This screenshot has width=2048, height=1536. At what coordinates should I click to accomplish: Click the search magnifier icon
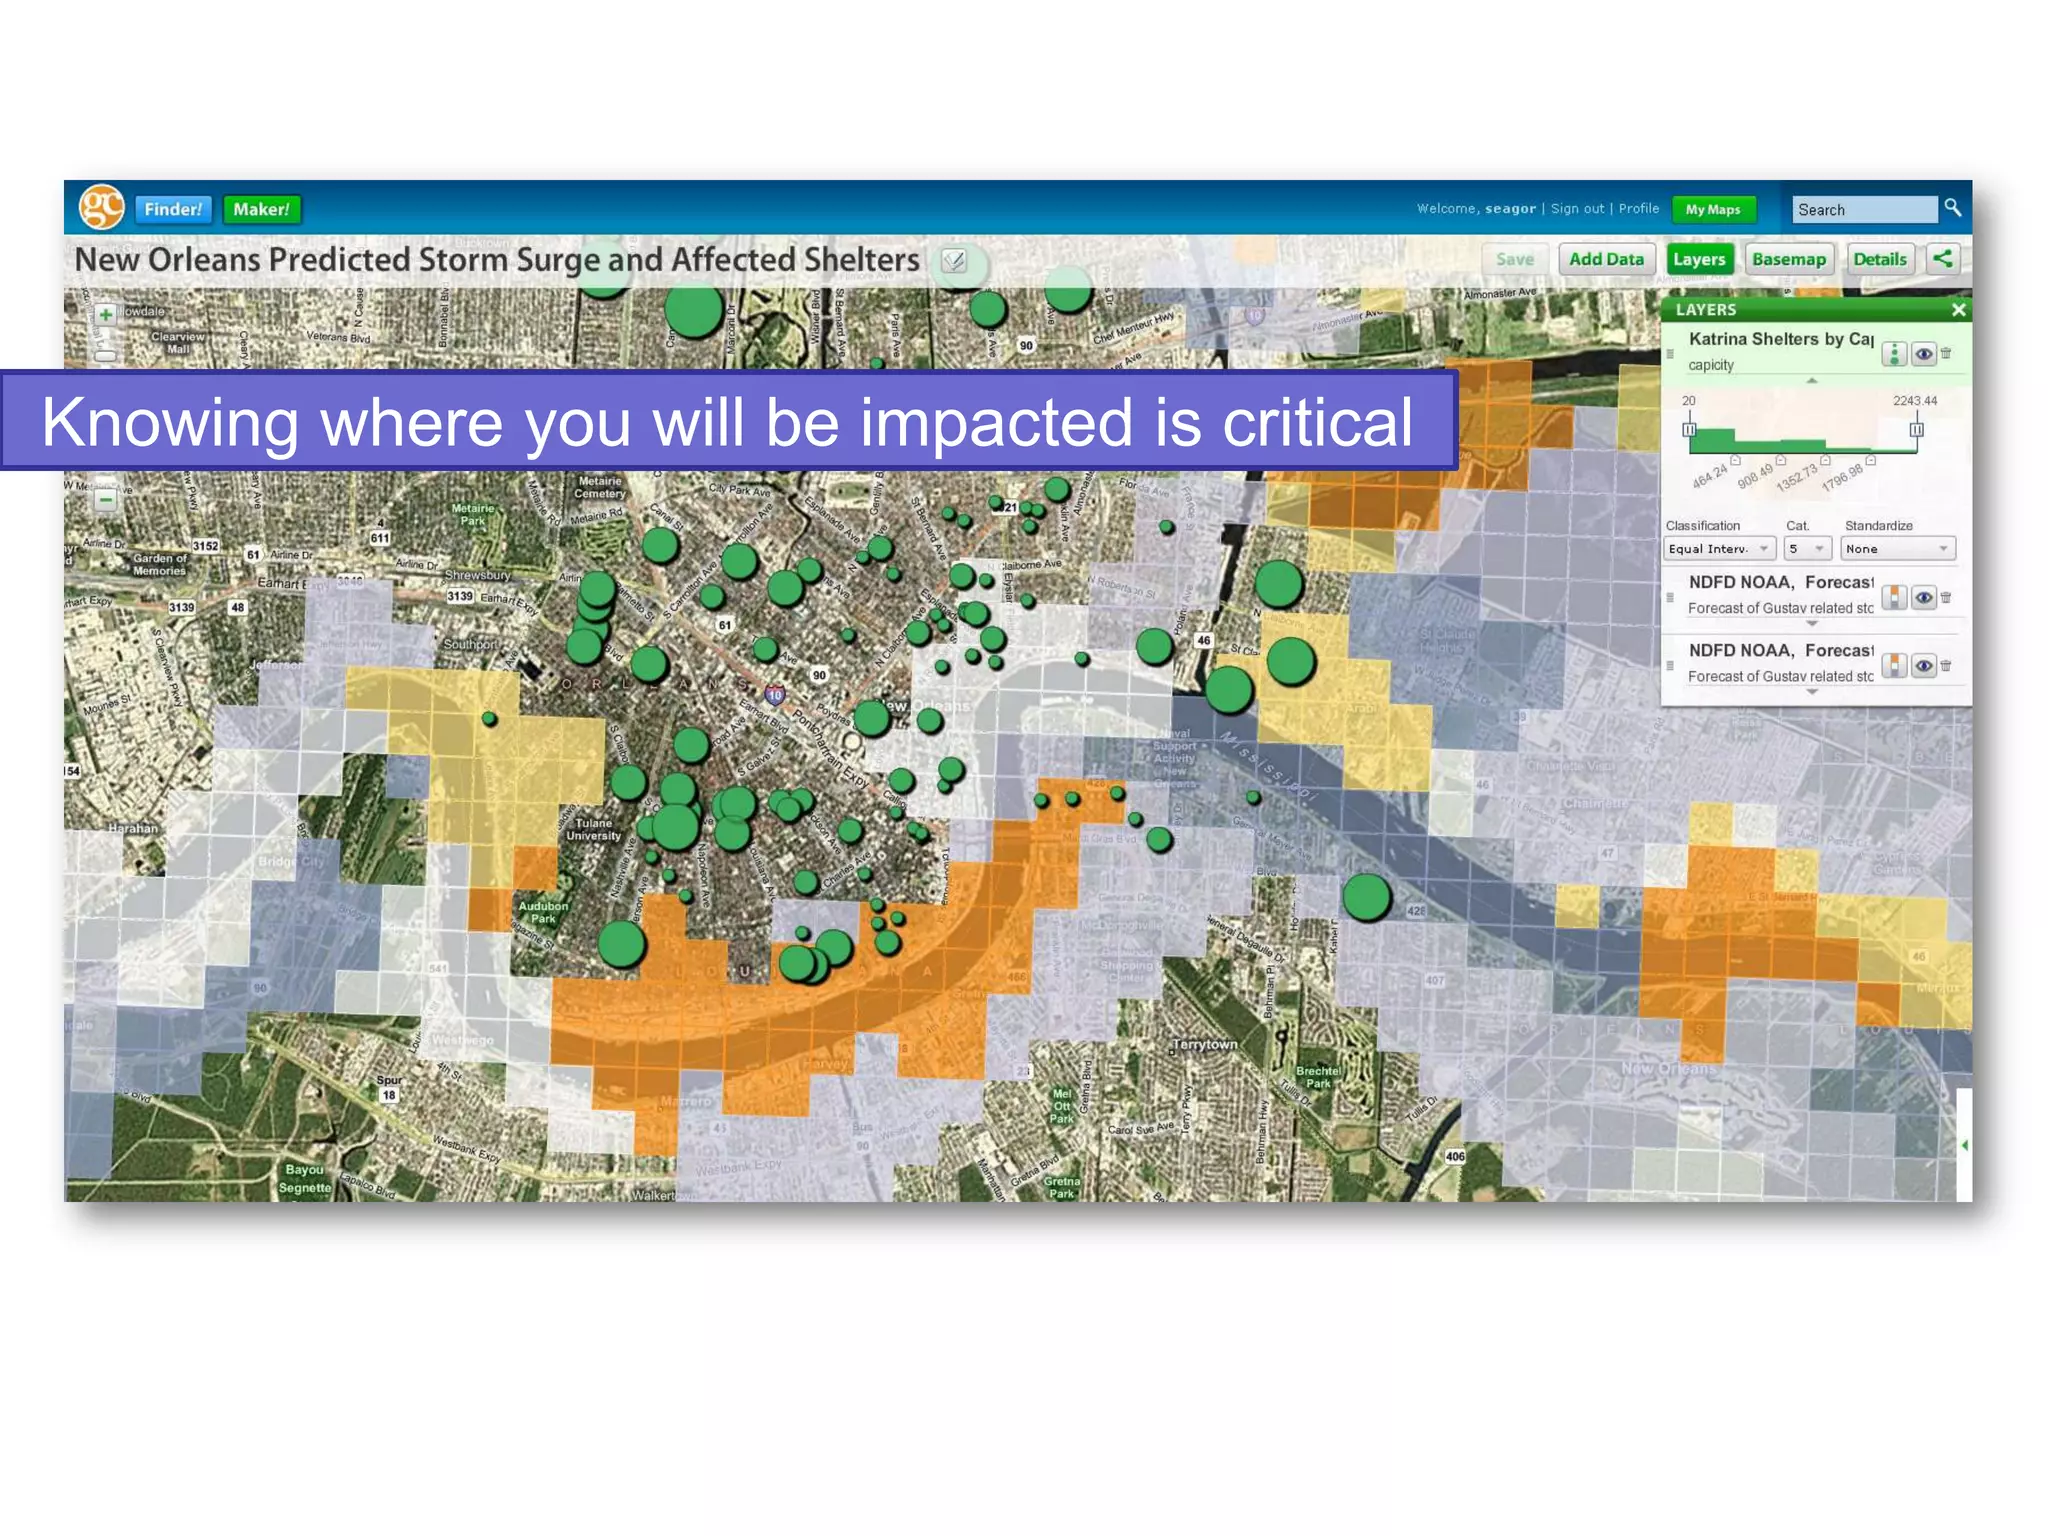[1952, 208]
